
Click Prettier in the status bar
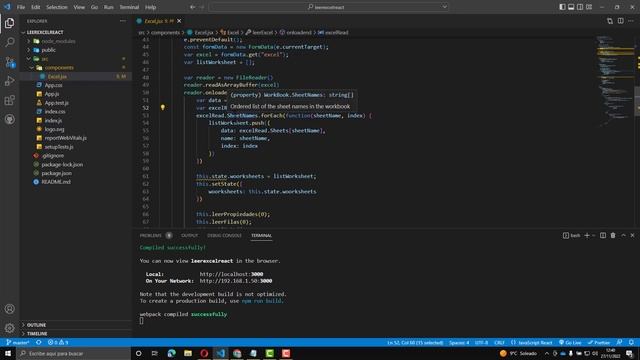(599, 342)
